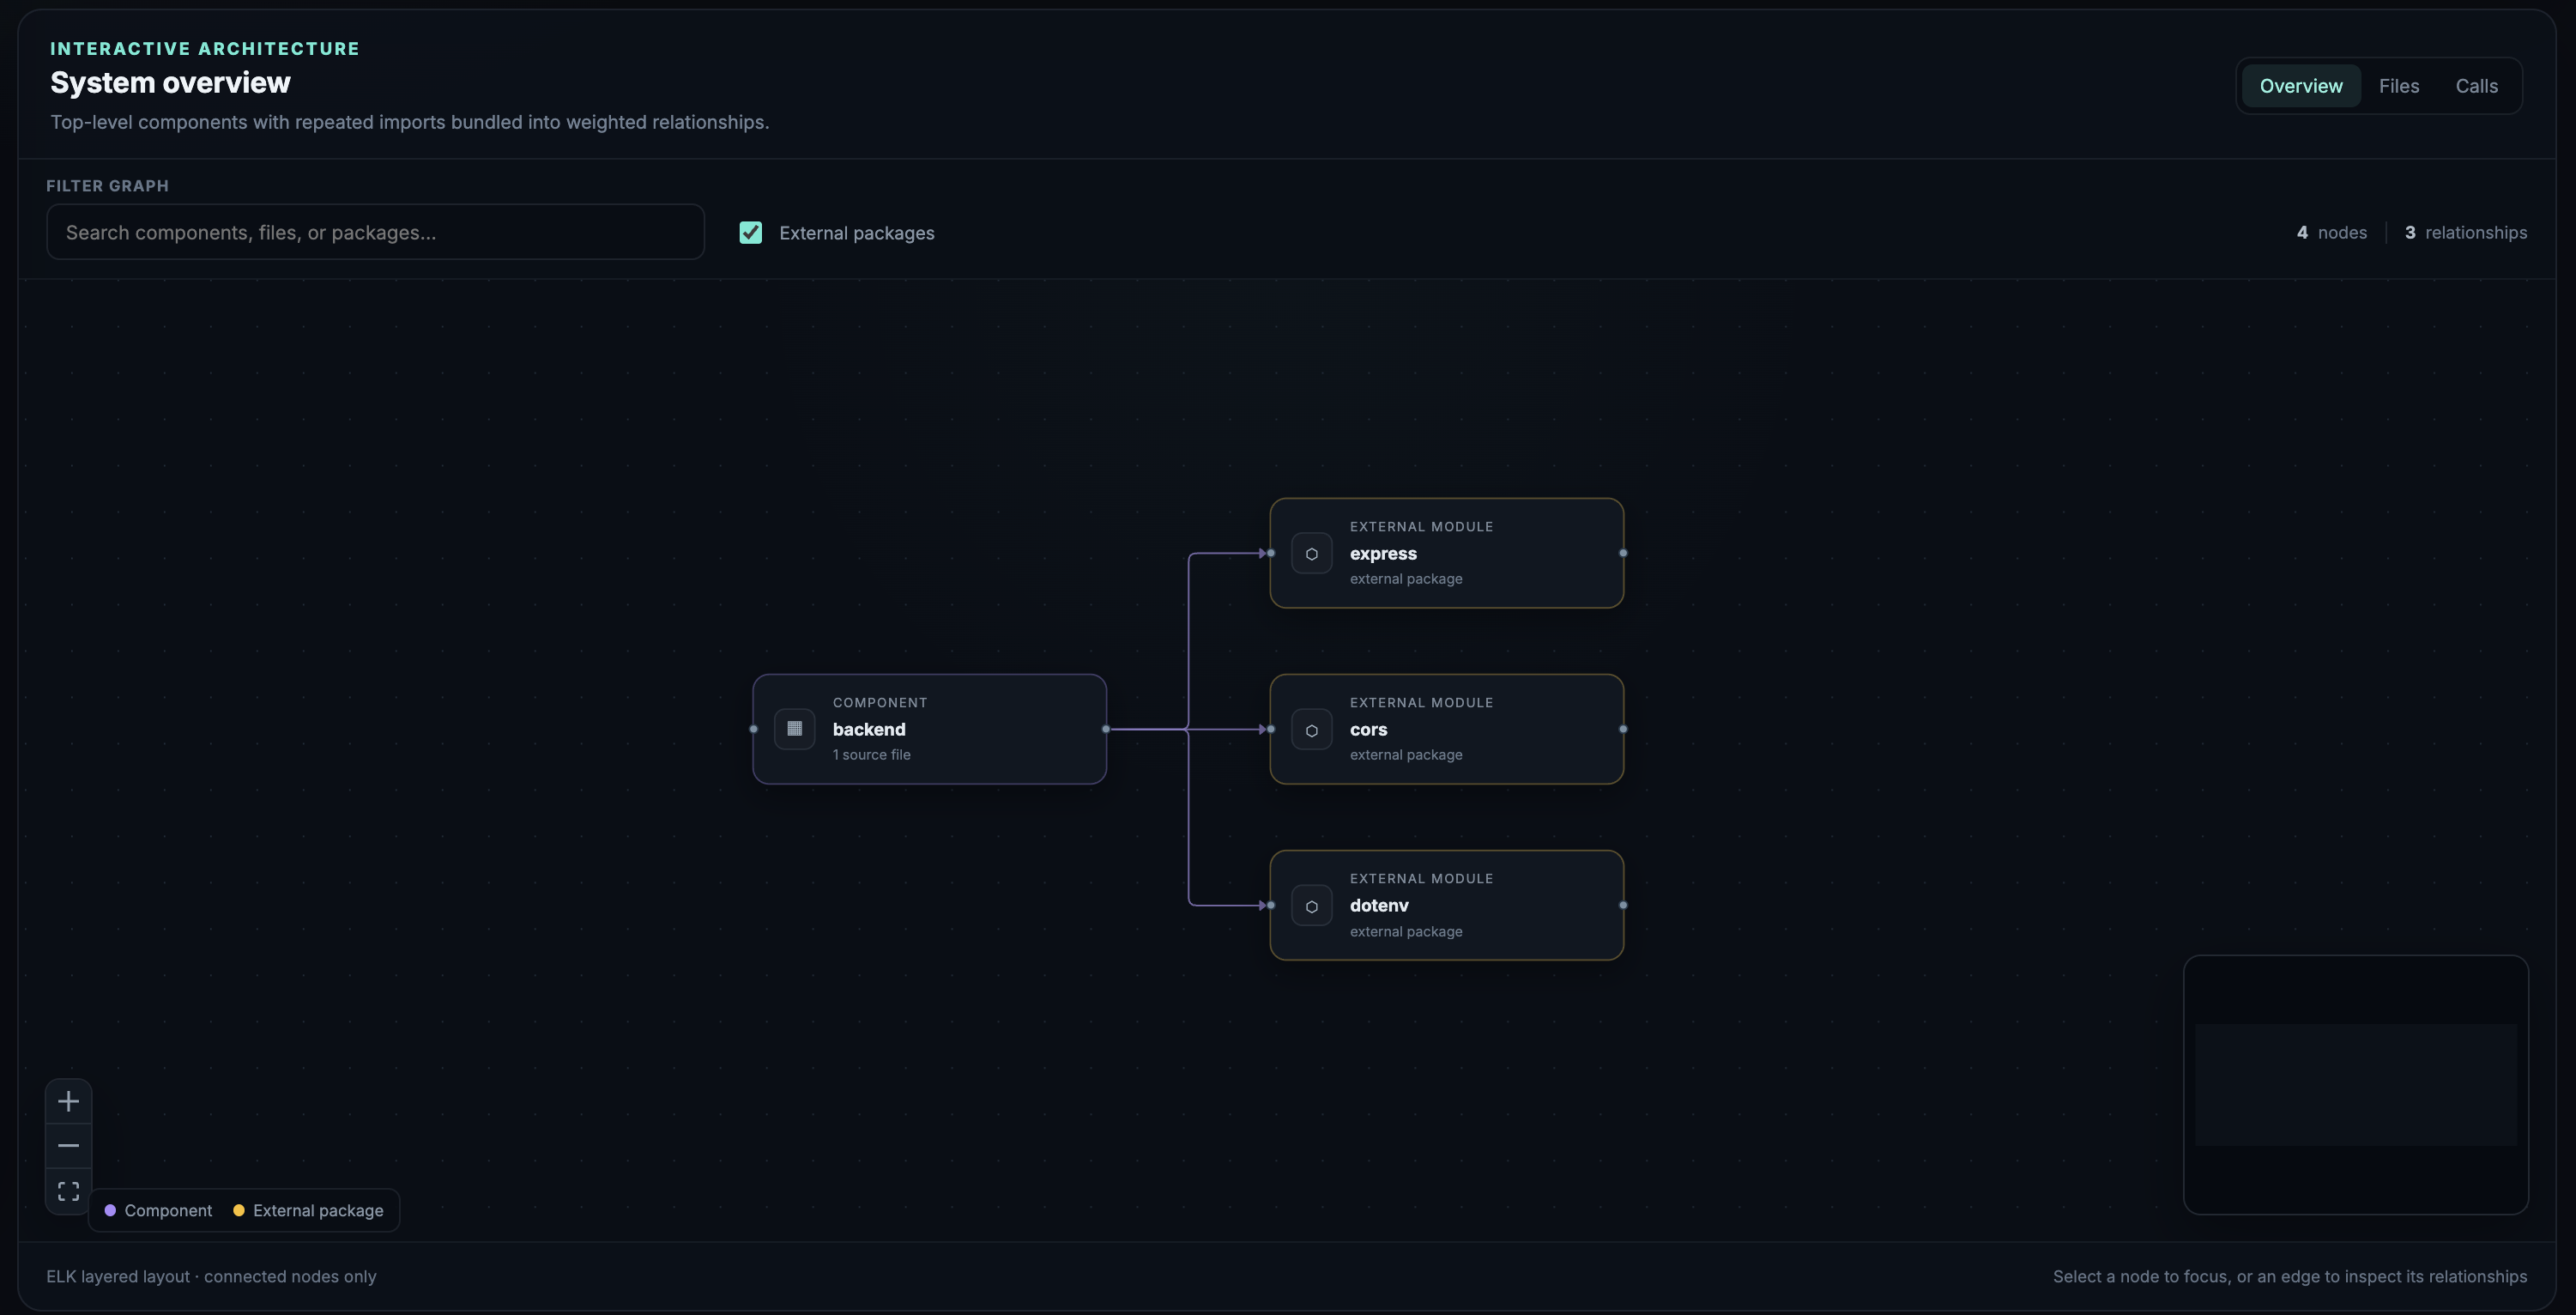
Task: Click the yellow External package legend dot
Action: click(x=239, y=1210)
